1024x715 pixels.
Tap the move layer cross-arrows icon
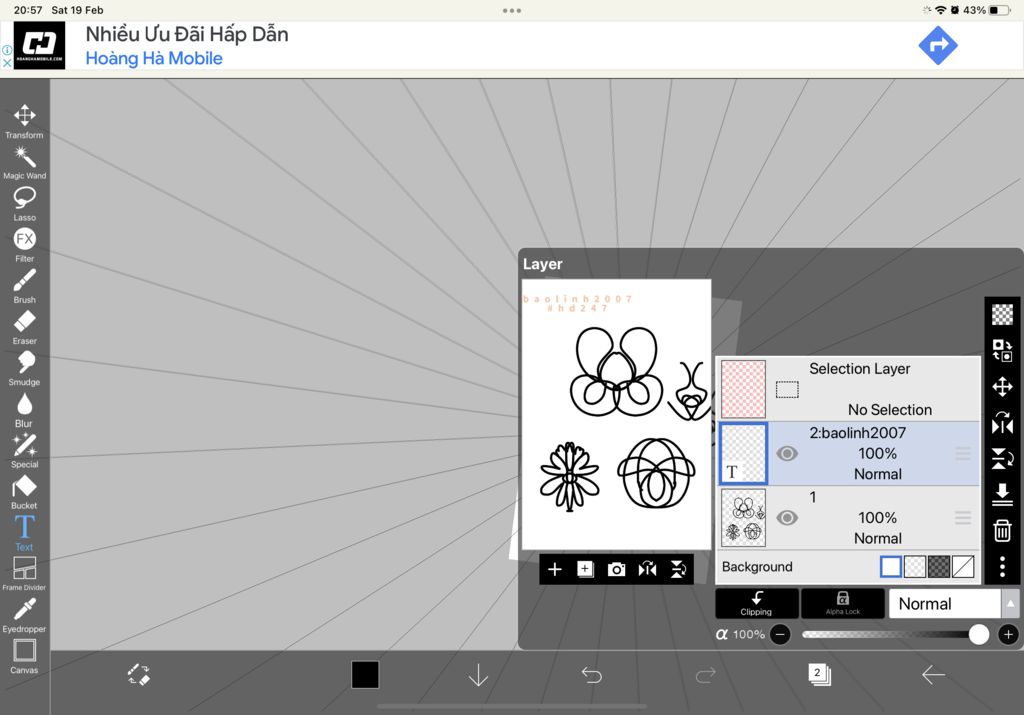click(1002, 387)
